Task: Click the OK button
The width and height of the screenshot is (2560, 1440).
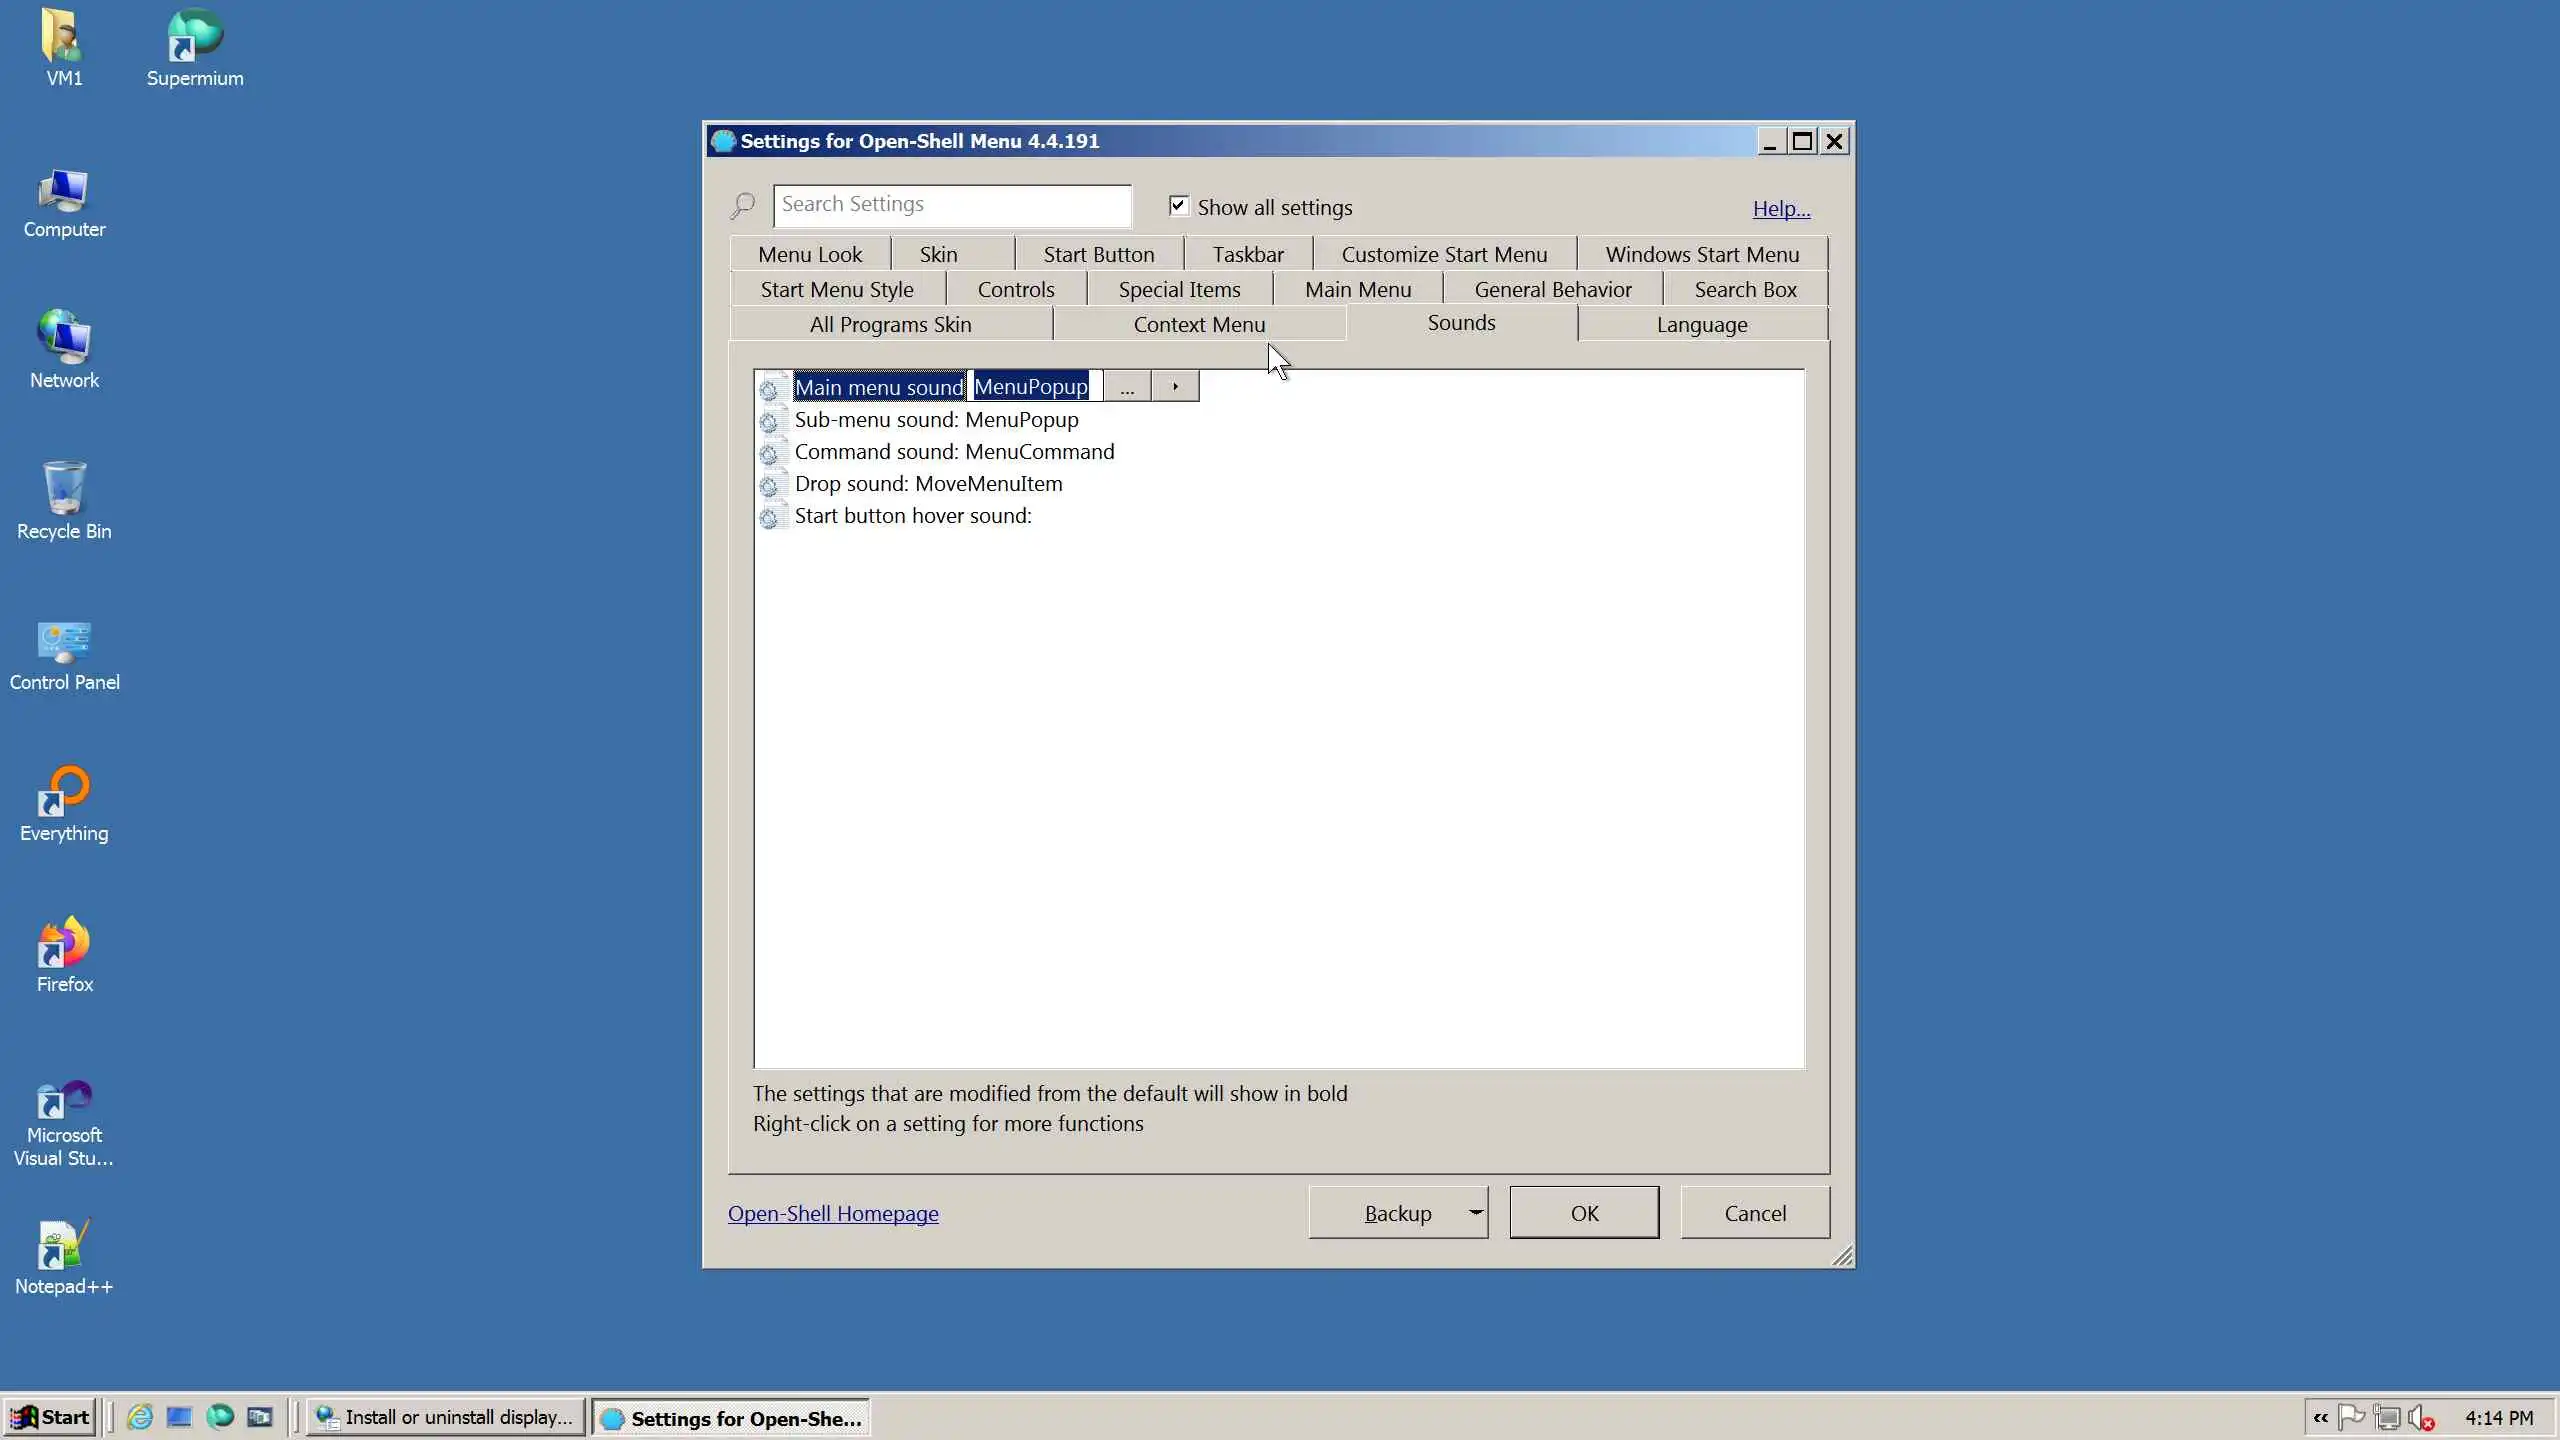Action: [1584, 1212]
